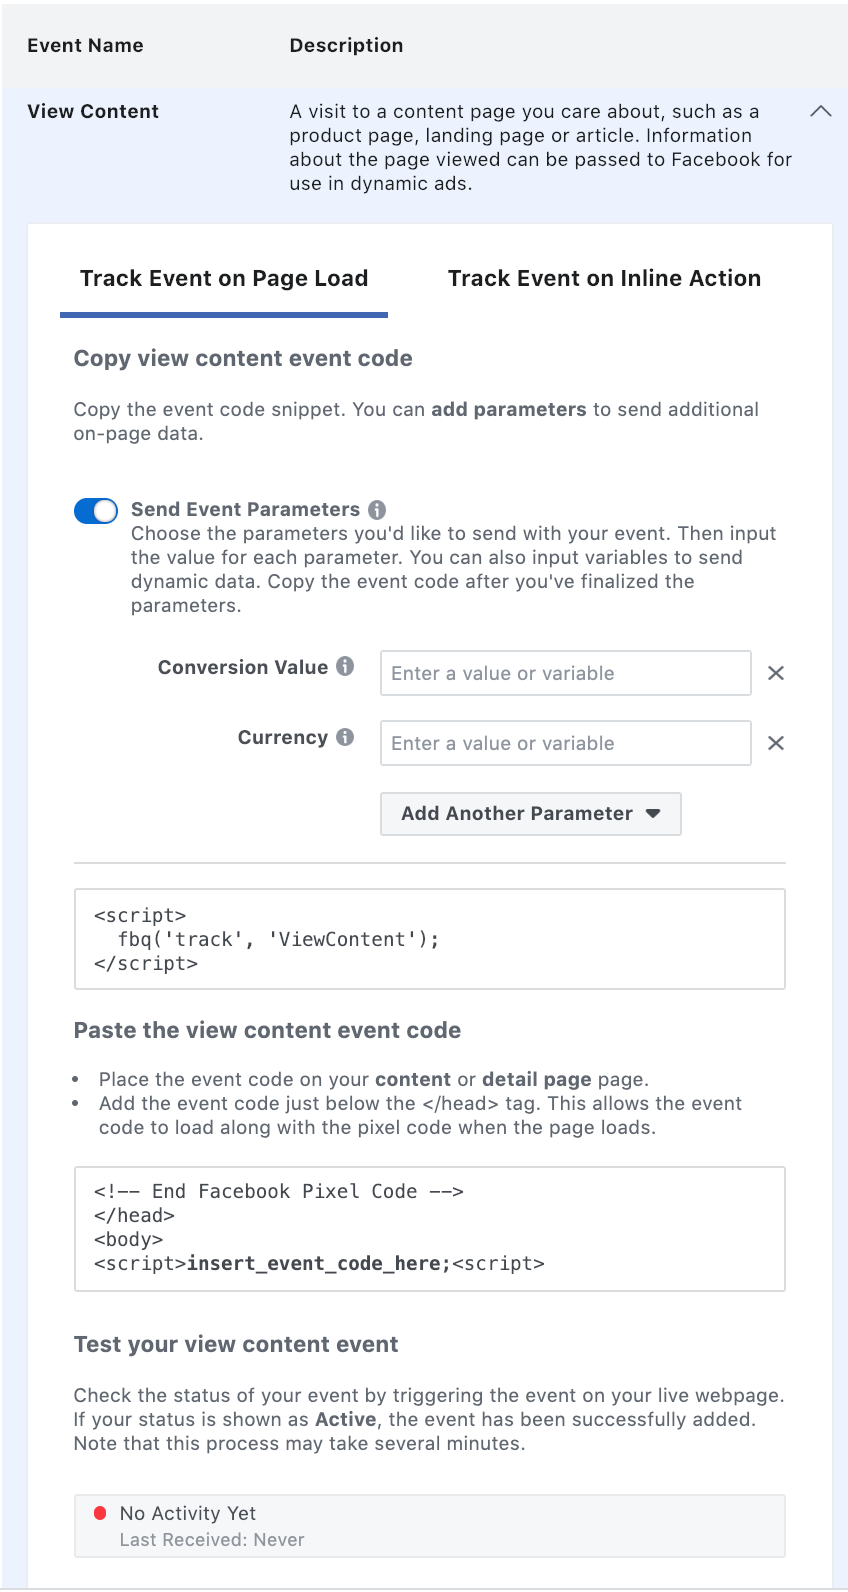Click the bold "add parameters" text
Image resolution: width=848 pixels, height=1592 pixels.
coord(508,409)
